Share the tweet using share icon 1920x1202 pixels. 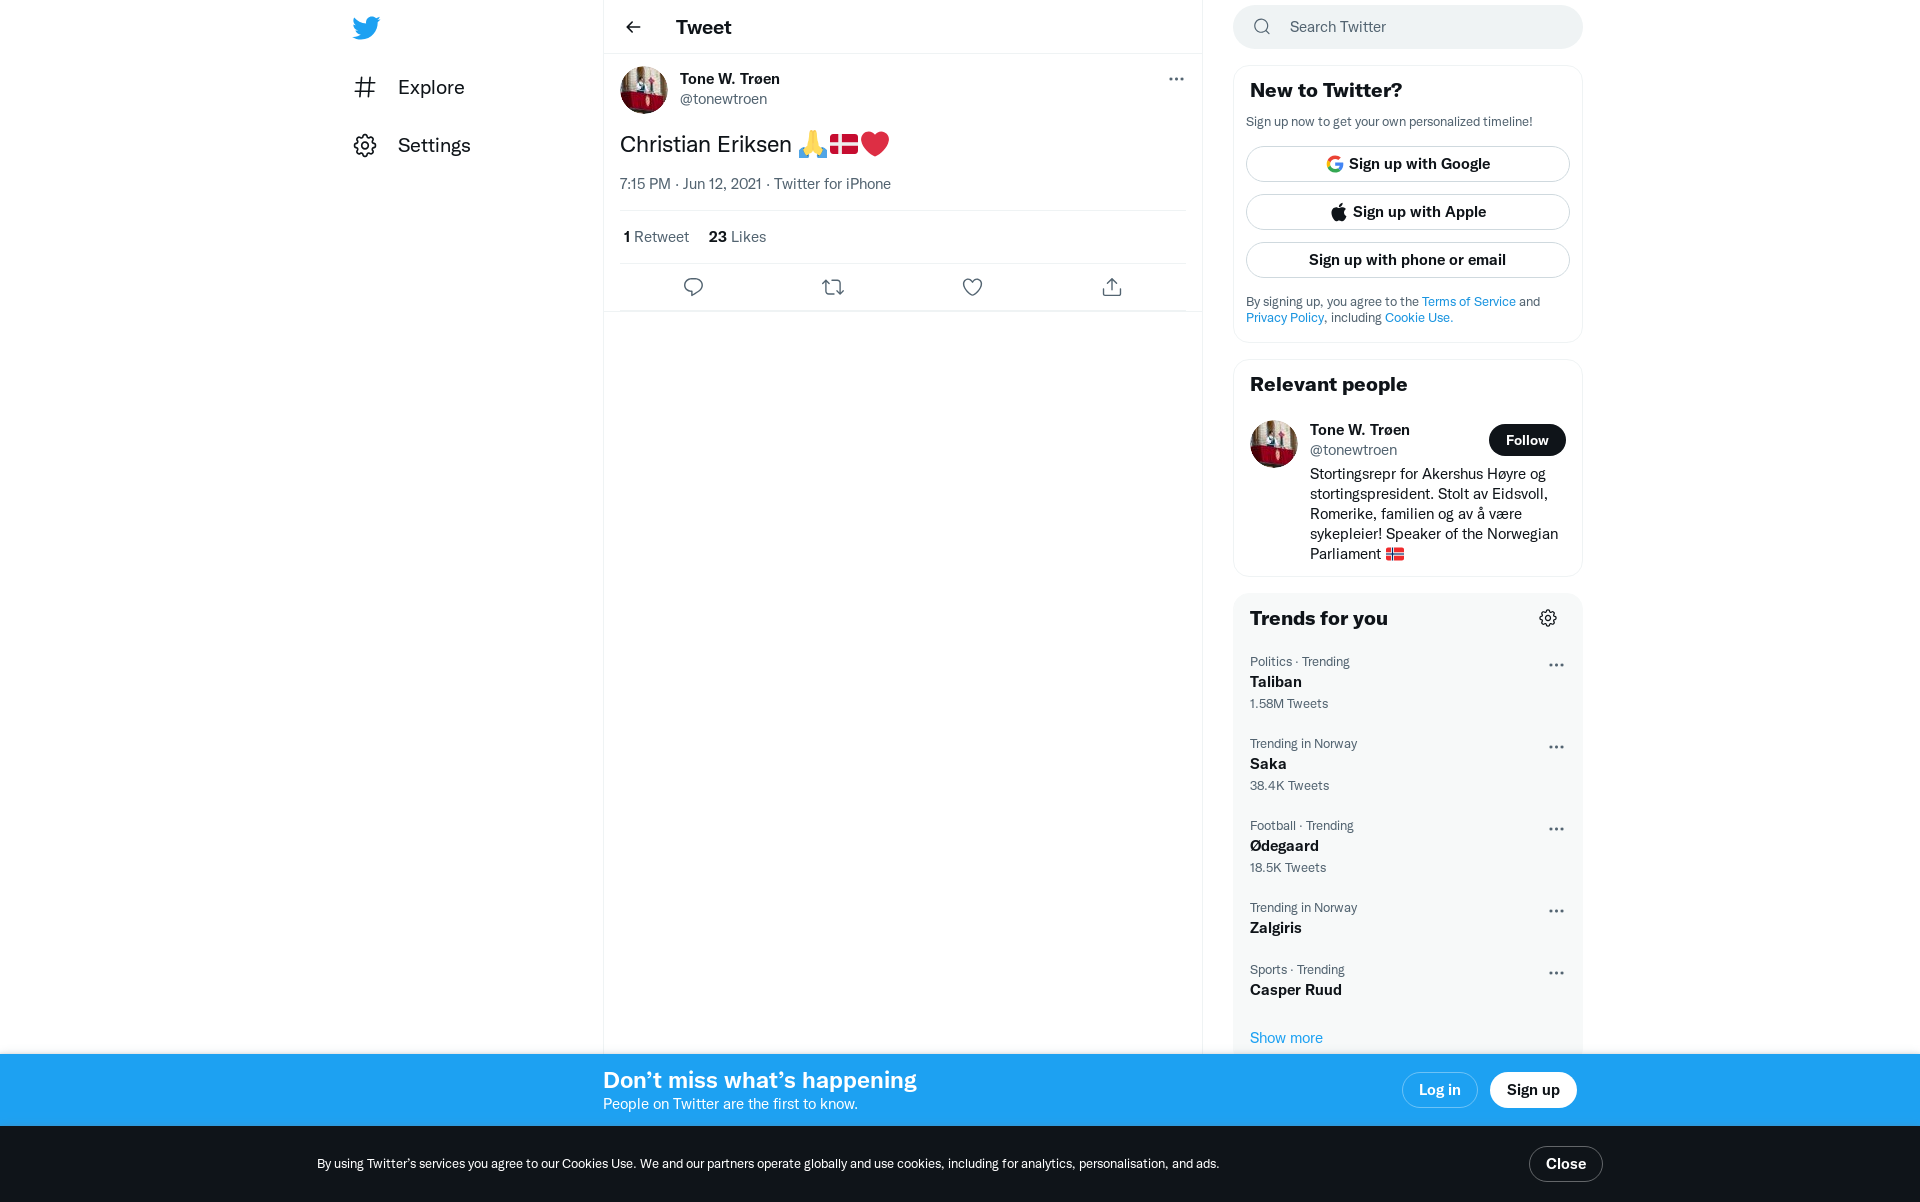point(1112,287)
